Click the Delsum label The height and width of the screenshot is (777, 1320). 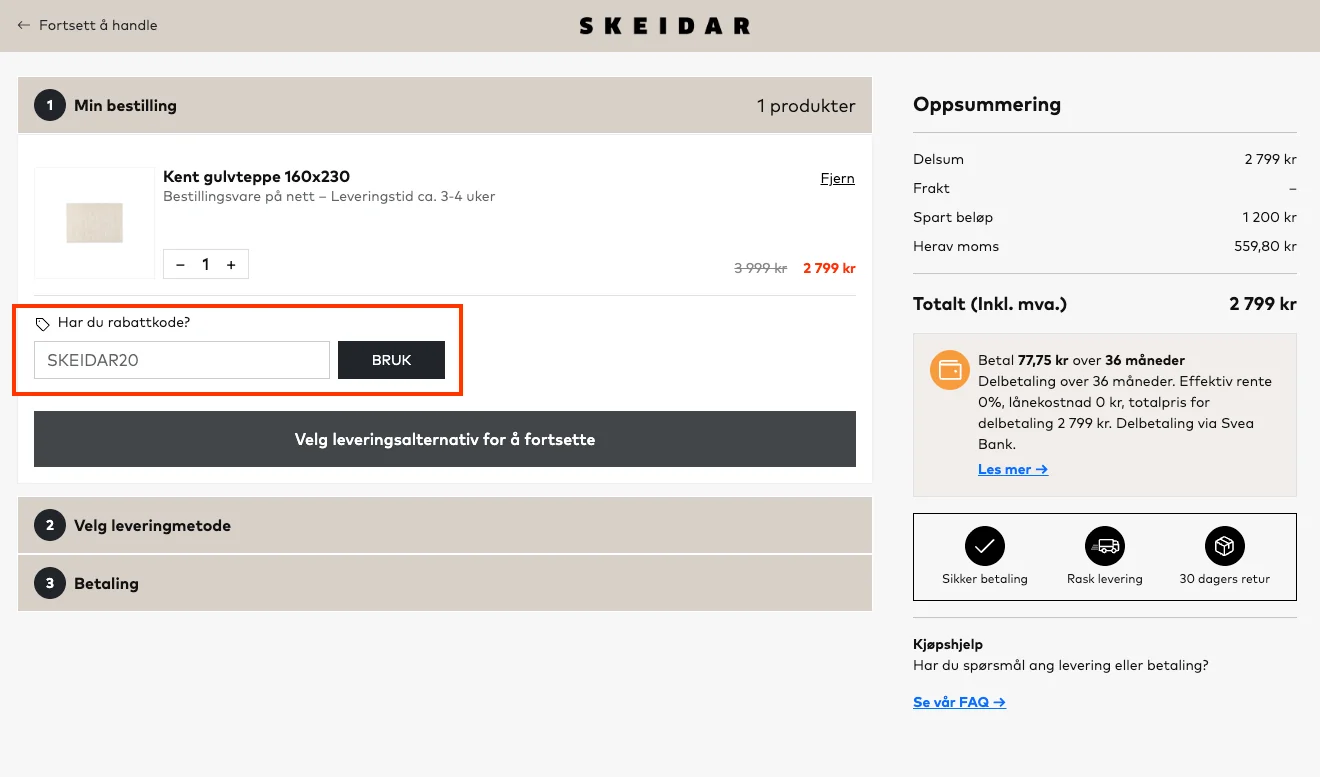point(938,159)
